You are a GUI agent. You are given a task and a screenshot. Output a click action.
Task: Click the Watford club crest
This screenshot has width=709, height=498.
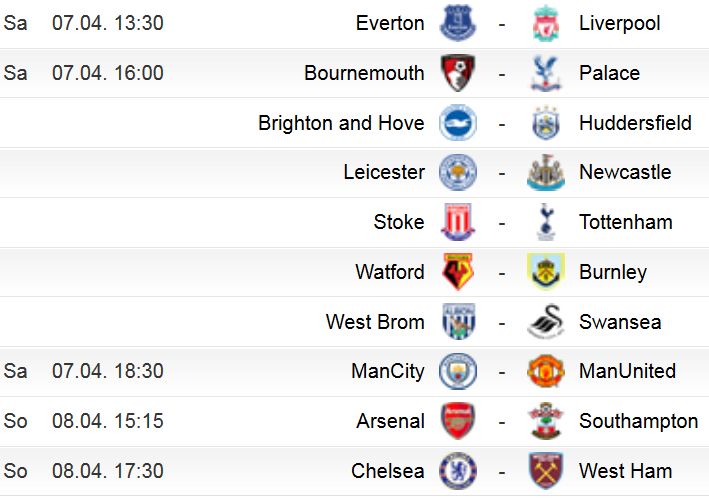(458, 272)
